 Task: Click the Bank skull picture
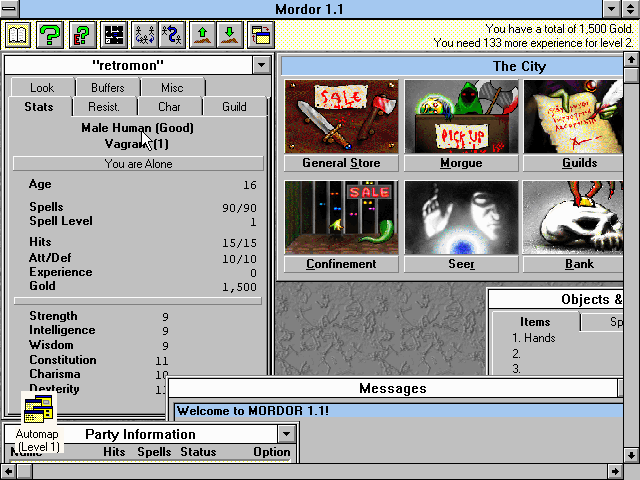point(573,218)
